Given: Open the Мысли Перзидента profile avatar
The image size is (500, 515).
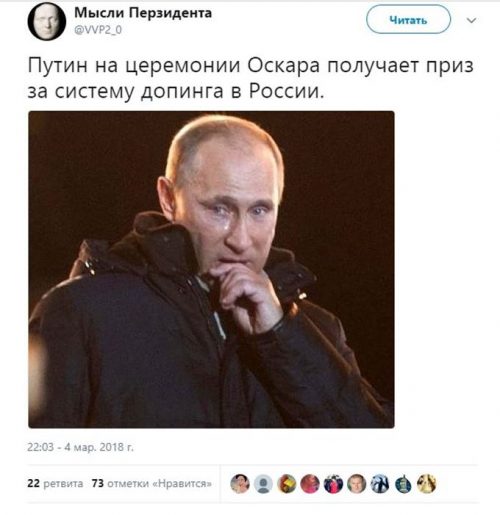Looking at the screenshot, I should click(x=47, y=21).
